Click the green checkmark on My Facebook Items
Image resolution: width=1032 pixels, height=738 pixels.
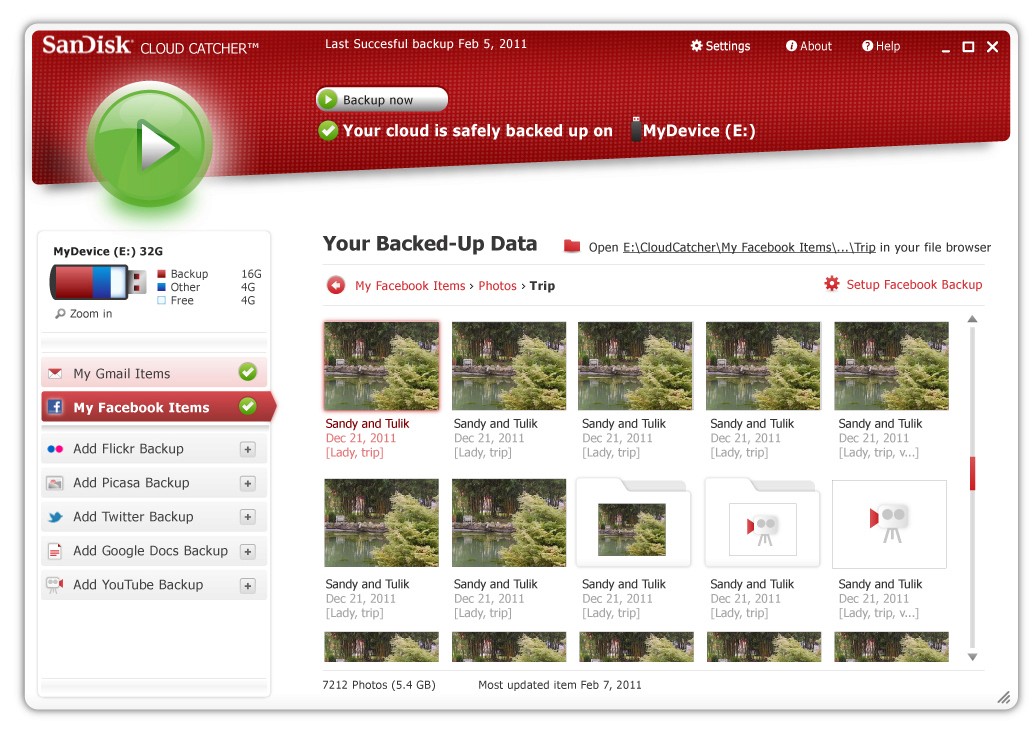(247, 406)
